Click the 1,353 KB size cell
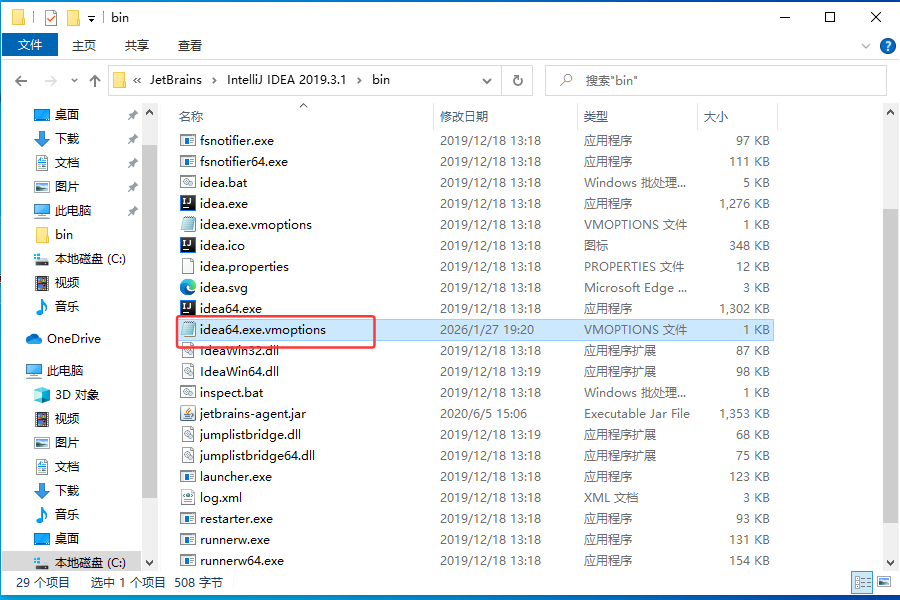The width and height of the screenshot is (900, 600). point(744,413)
